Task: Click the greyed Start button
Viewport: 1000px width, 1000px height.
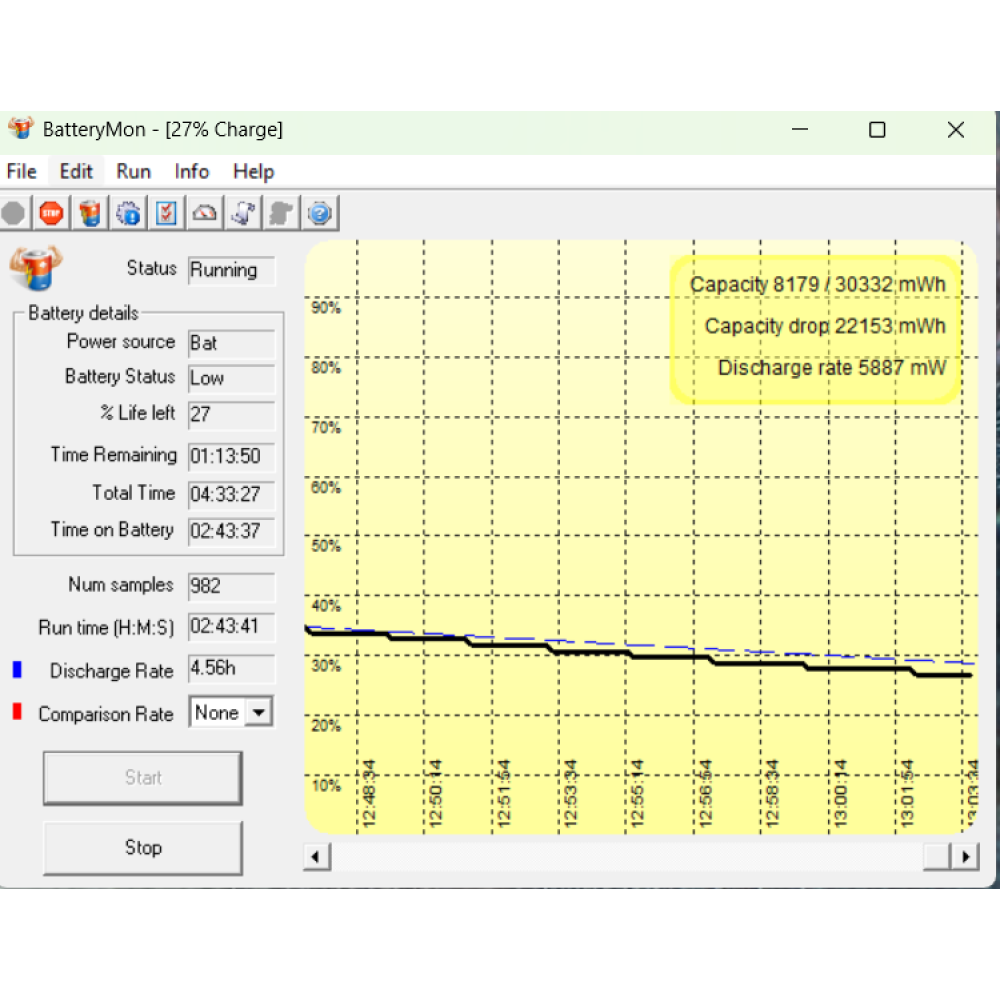Action: tap(142, 778)
